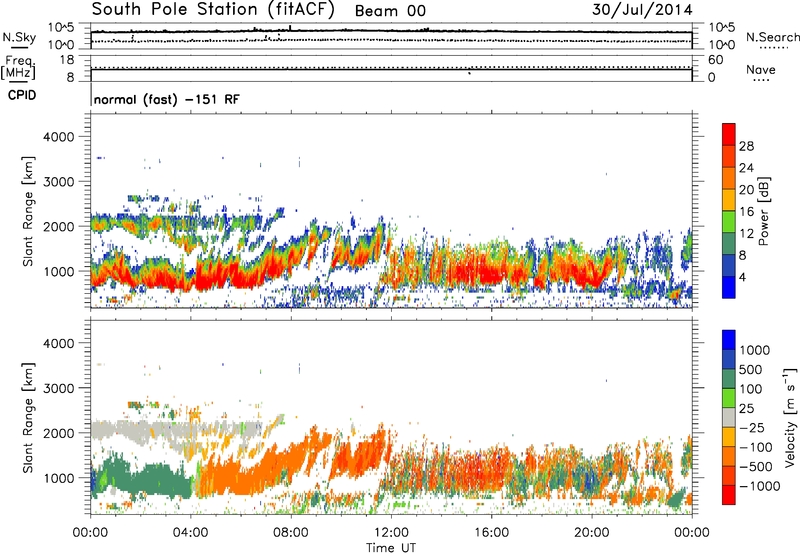The height and width of the screenshot is (554, 800).
Task: Click the '18' frequency axis value
Action: tap(67, 60)
